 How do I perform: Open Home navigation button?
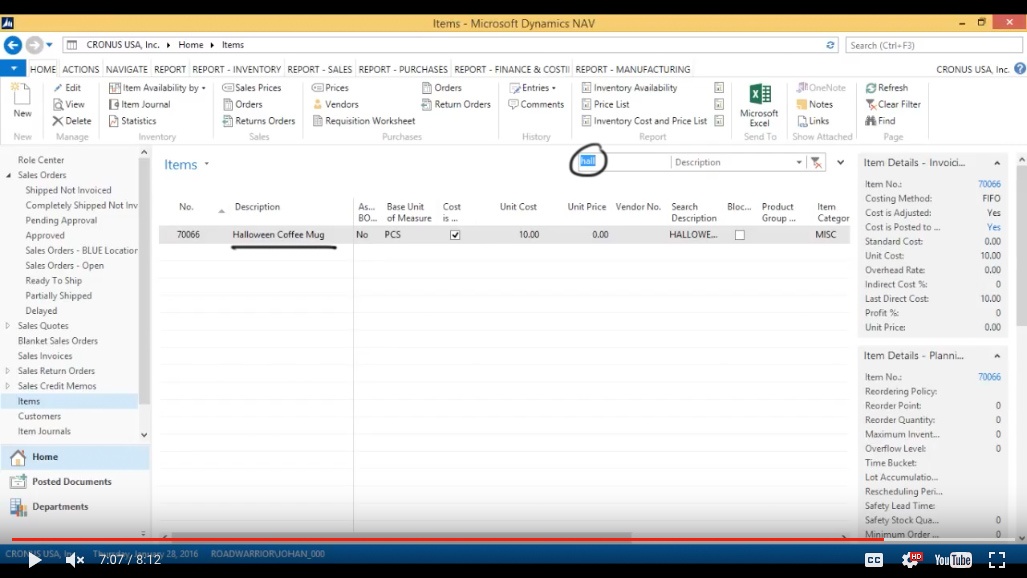75,457
